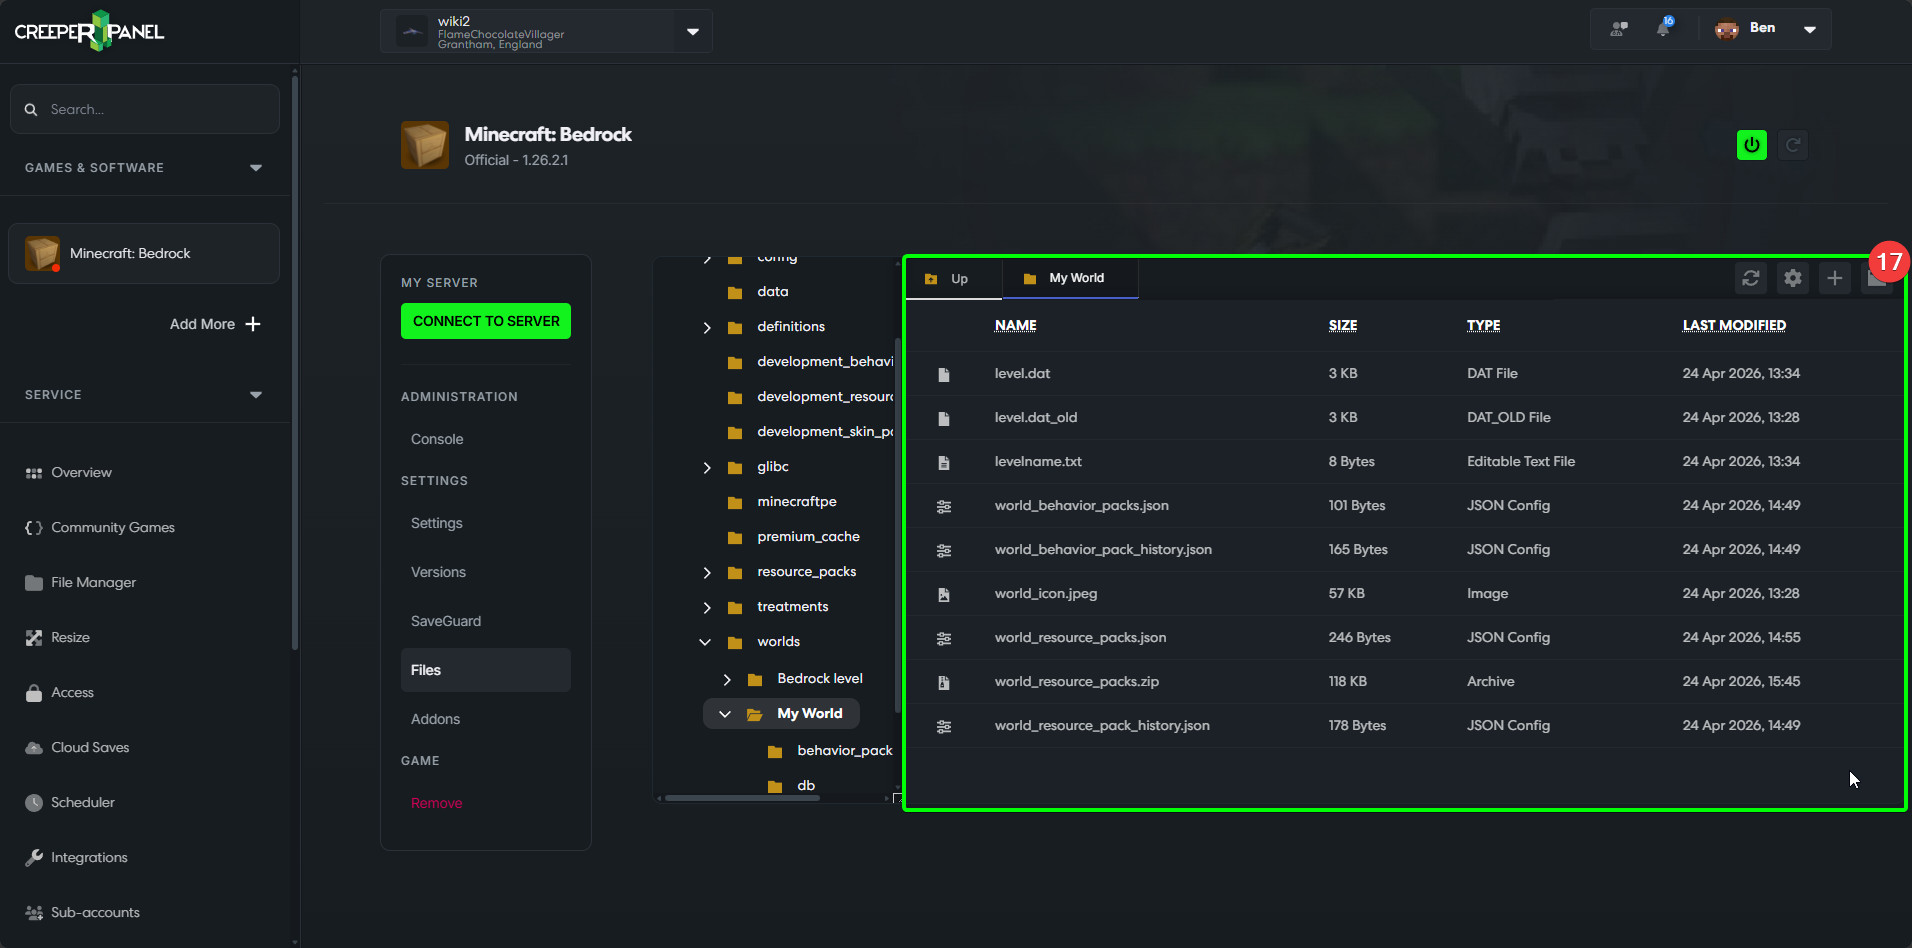Screen dimensions: 1912x948
Task: Collapse the worlds folder
Action: [x=705, y=642]
